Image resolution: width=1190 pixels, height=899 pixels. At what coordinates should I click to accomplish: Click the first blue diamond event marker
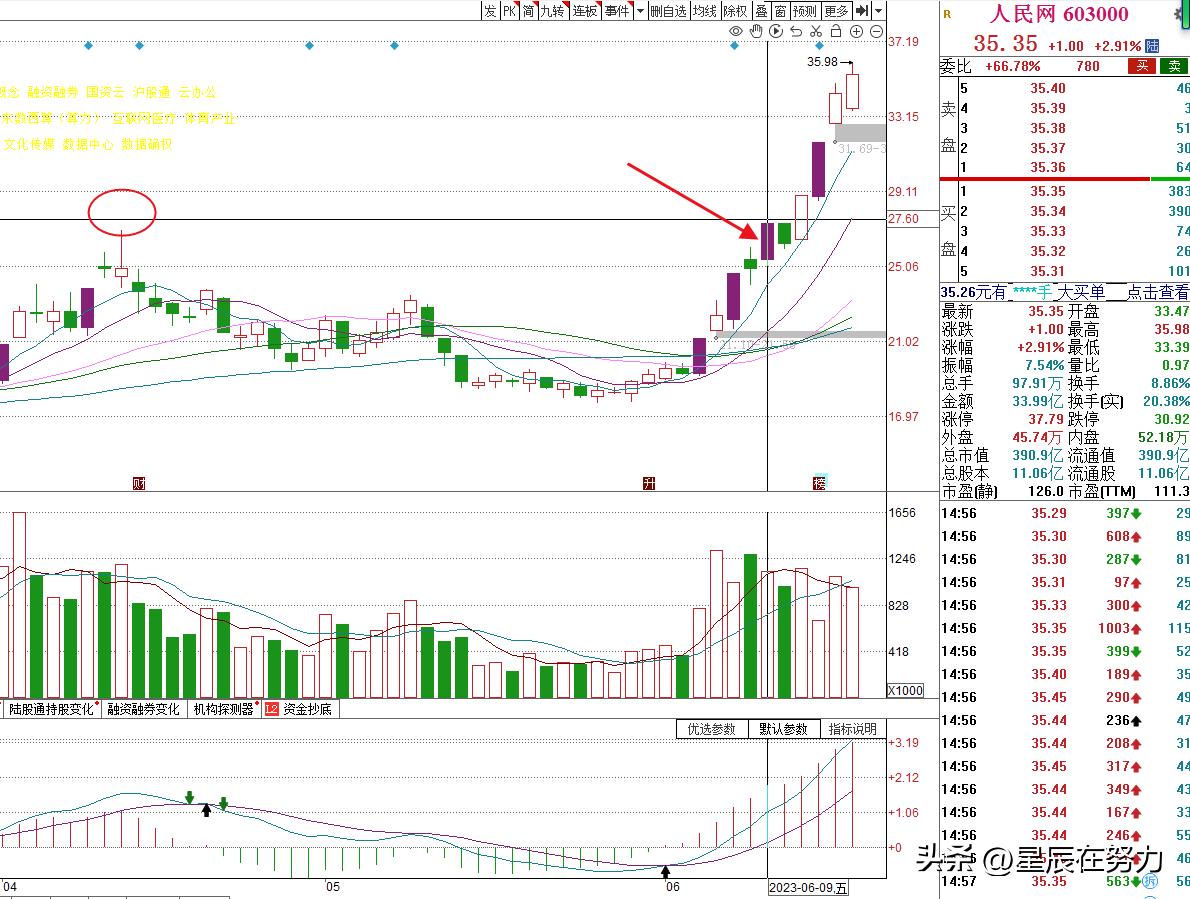coord(89,46)
